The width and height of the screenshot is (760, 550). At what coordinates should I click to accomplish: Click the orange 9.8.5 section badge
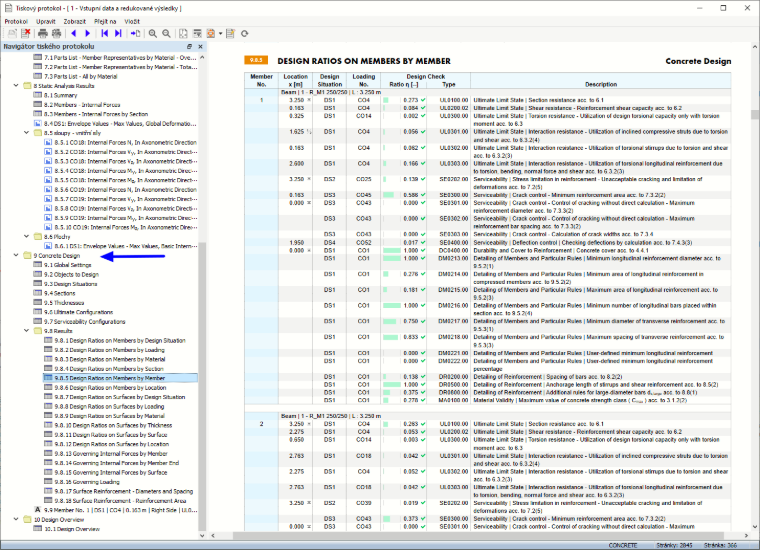point(256,60)
